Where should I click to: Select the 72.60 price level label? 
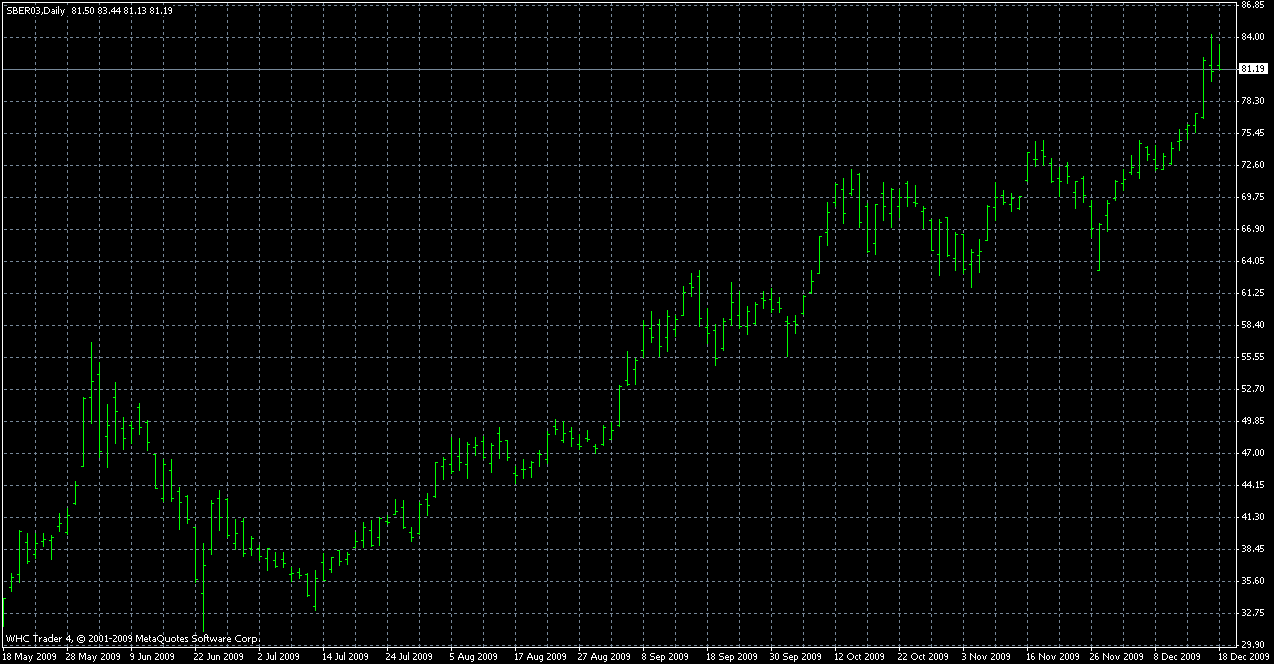point(1252,165)
